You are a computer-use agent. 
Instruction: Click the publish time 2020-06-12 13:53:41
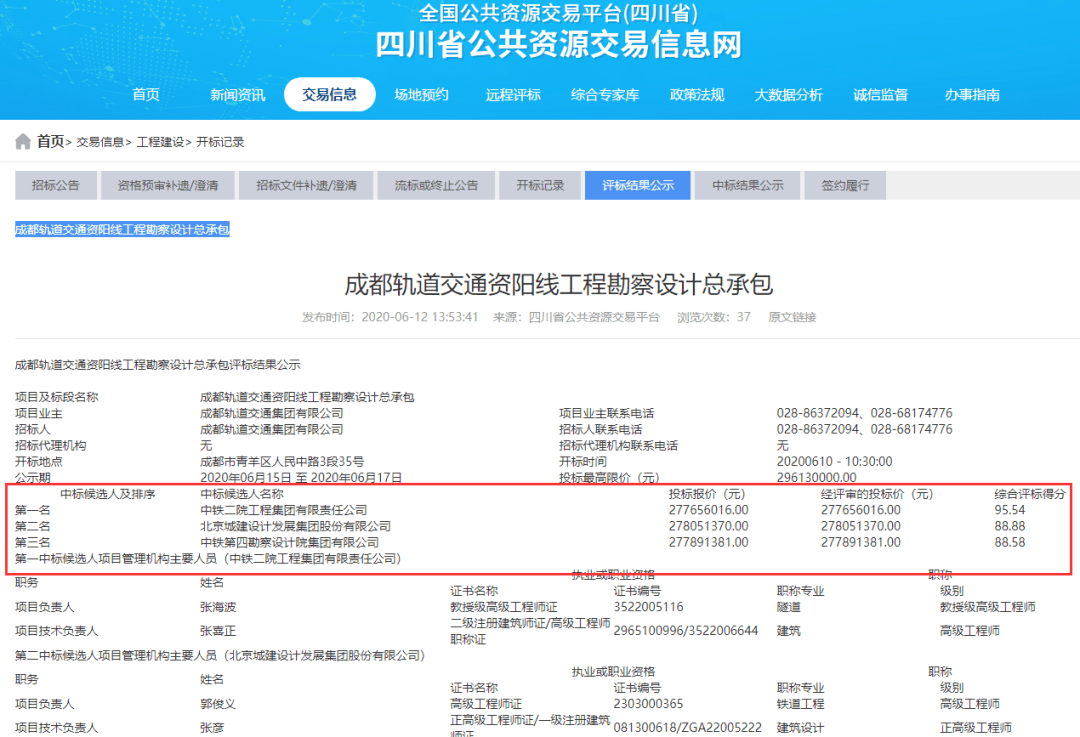click(x=419, y=317)
